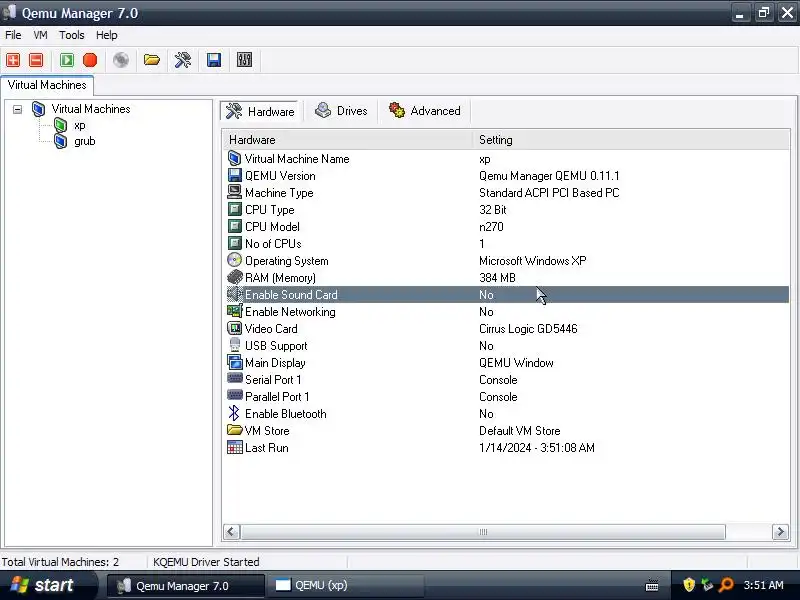Click the RAM memory module icon
Image resolution: width=800 pixels, height=600 pixels.
click(235, 277)
